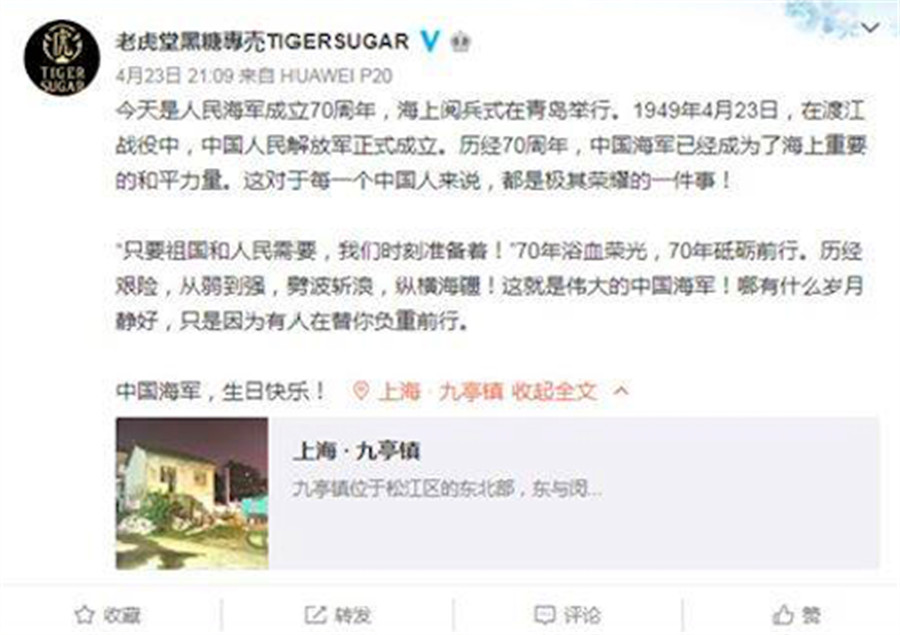The height and width of the screenshot is (635, 900).
Task: Click the repost arrow icon
Action: [x=315, y=615]
